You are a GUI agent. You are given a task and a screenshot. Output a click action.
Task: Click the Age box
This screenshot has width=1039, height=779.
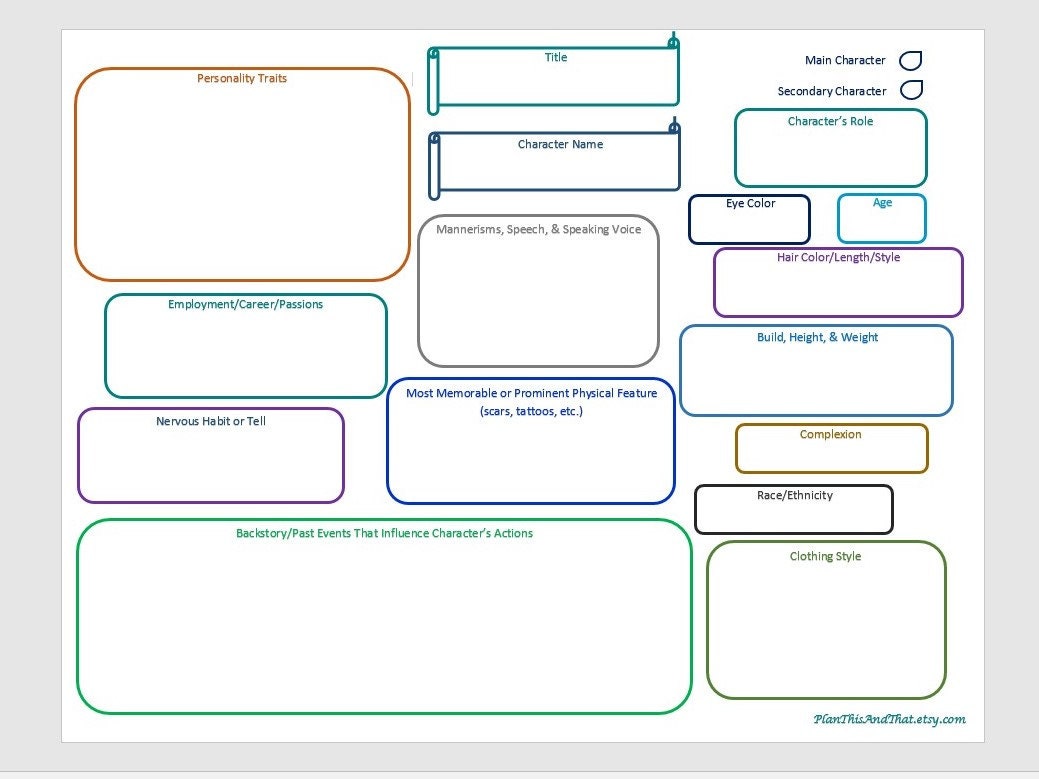pos(881,217)
